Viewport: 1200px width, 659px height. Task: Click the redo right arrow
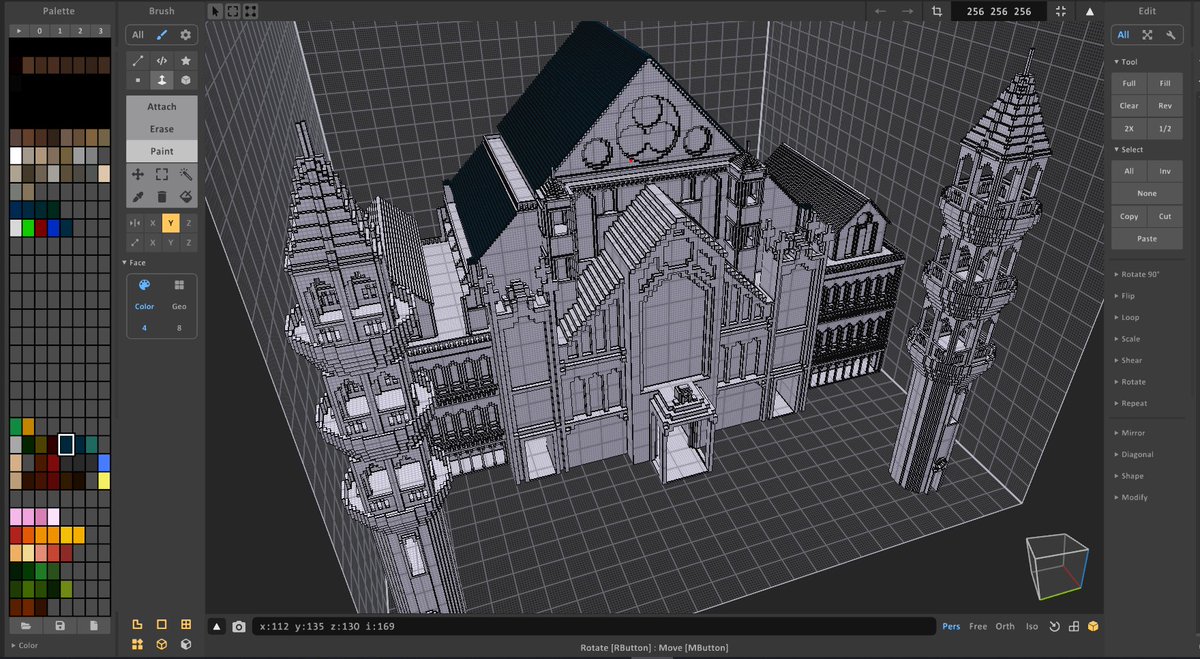tap(907, 11)
